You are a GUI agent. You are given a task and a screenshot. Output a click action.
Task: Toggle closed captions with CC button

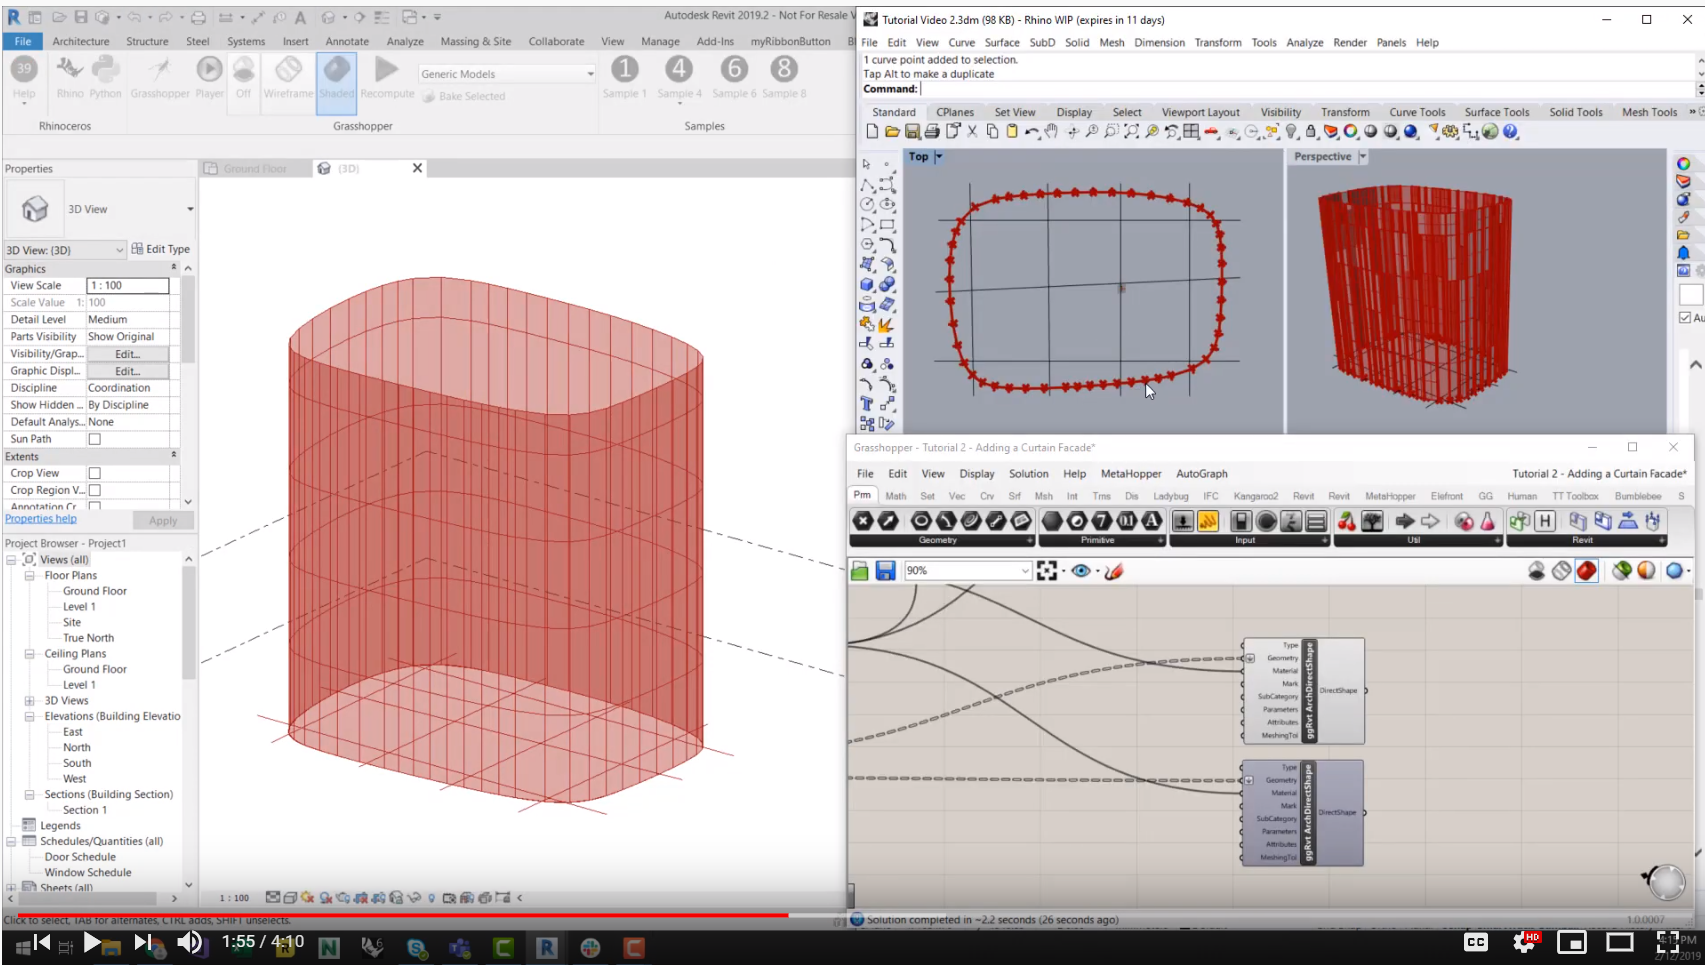[x=1476, y=942]
